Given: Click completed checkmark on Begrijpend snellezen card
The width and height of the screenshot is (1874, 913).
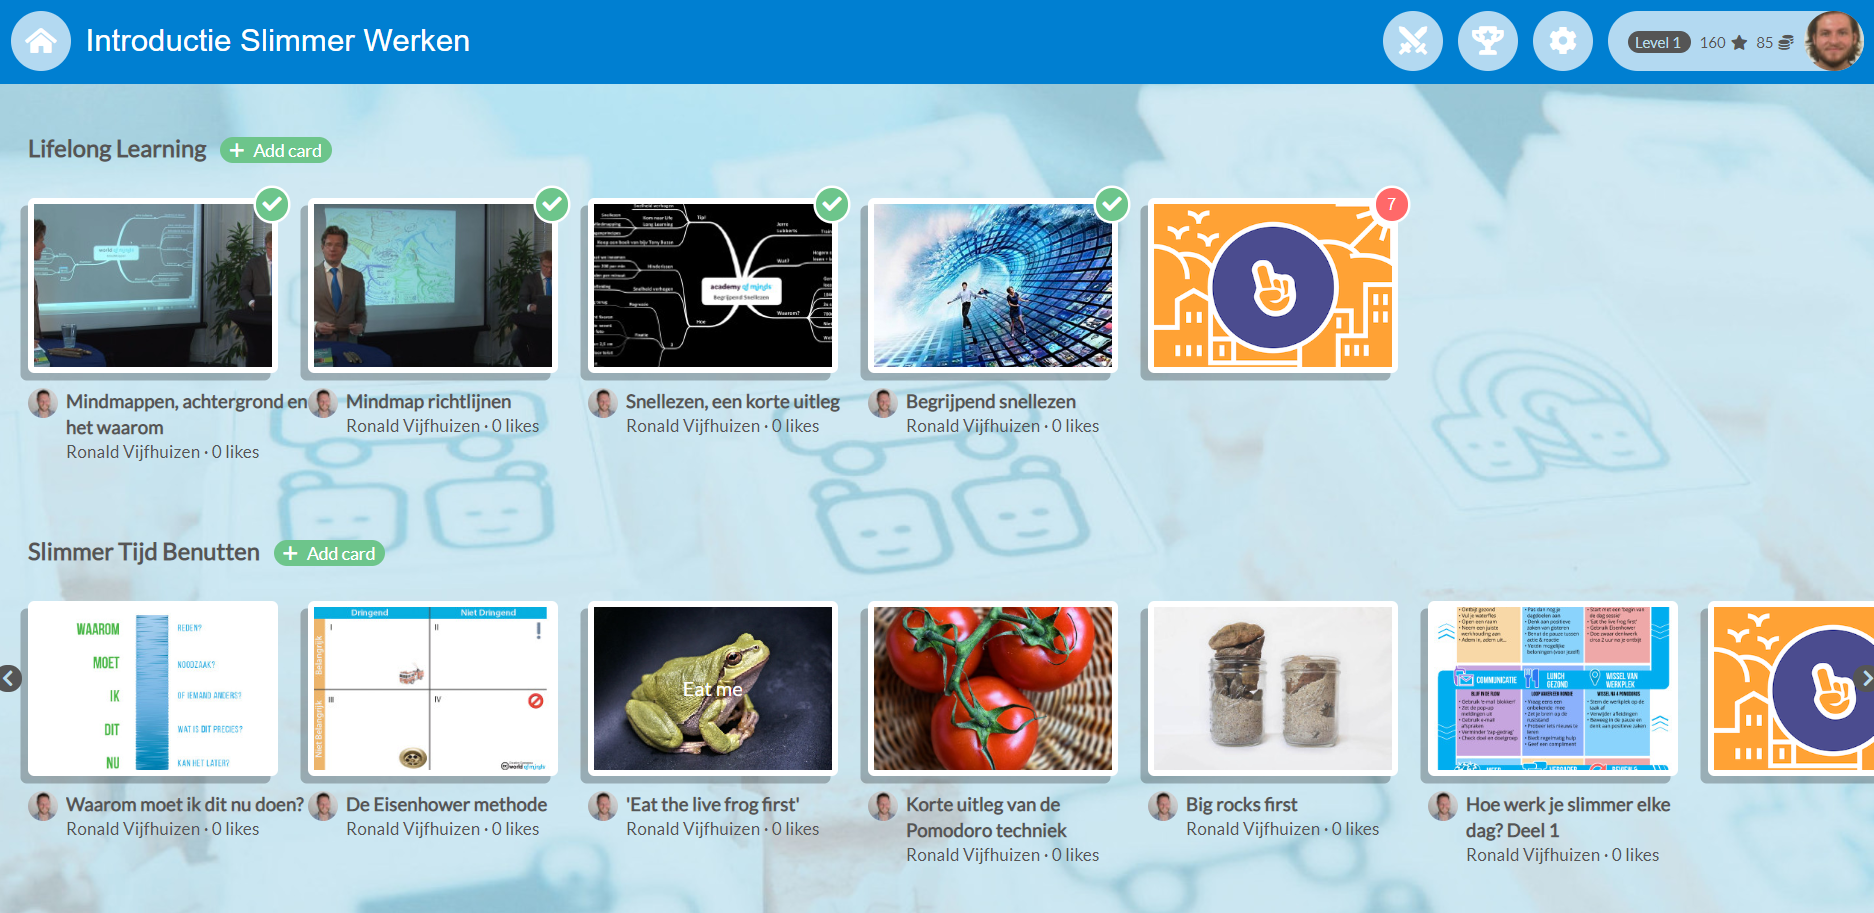Looking at the screenshot, I should click(1112, 204).
